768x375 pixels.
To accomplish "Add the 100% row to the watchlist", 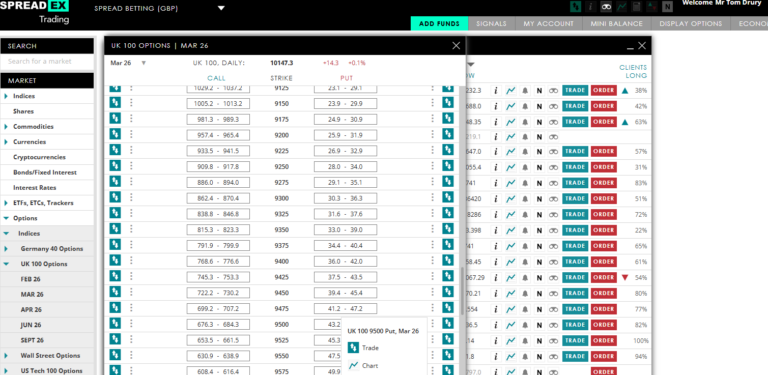I will pyautogui.click(x=553, y=340).
